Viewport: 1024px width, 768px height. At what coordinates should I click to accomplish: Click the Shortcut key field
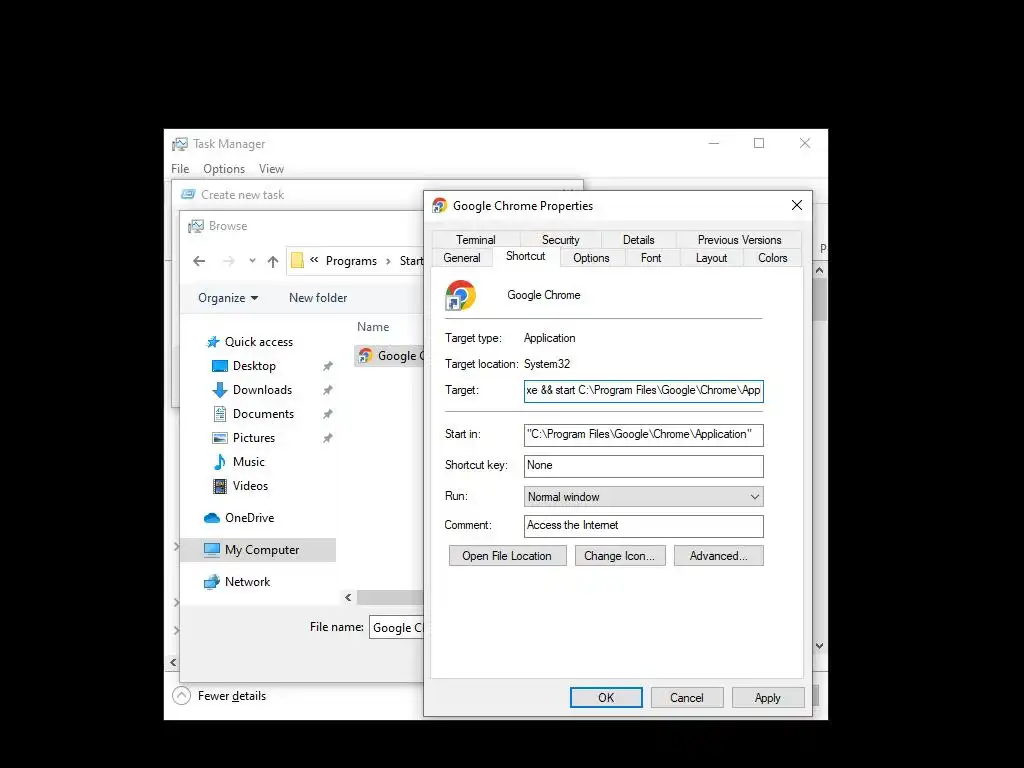(643, 466)
